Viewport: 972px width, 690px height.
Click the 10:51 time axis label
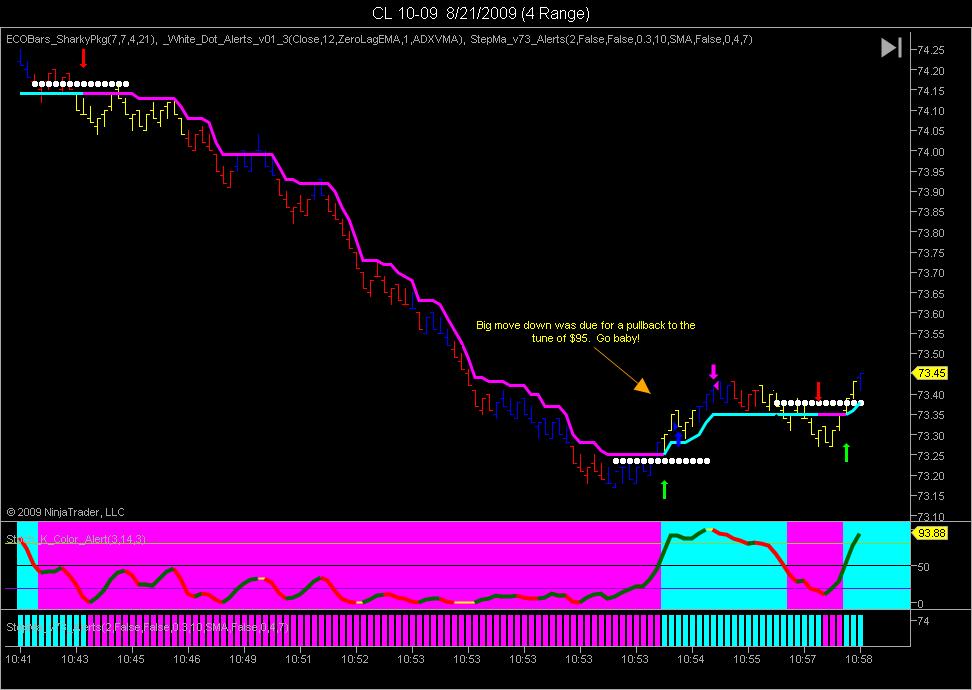coord(298,659)
